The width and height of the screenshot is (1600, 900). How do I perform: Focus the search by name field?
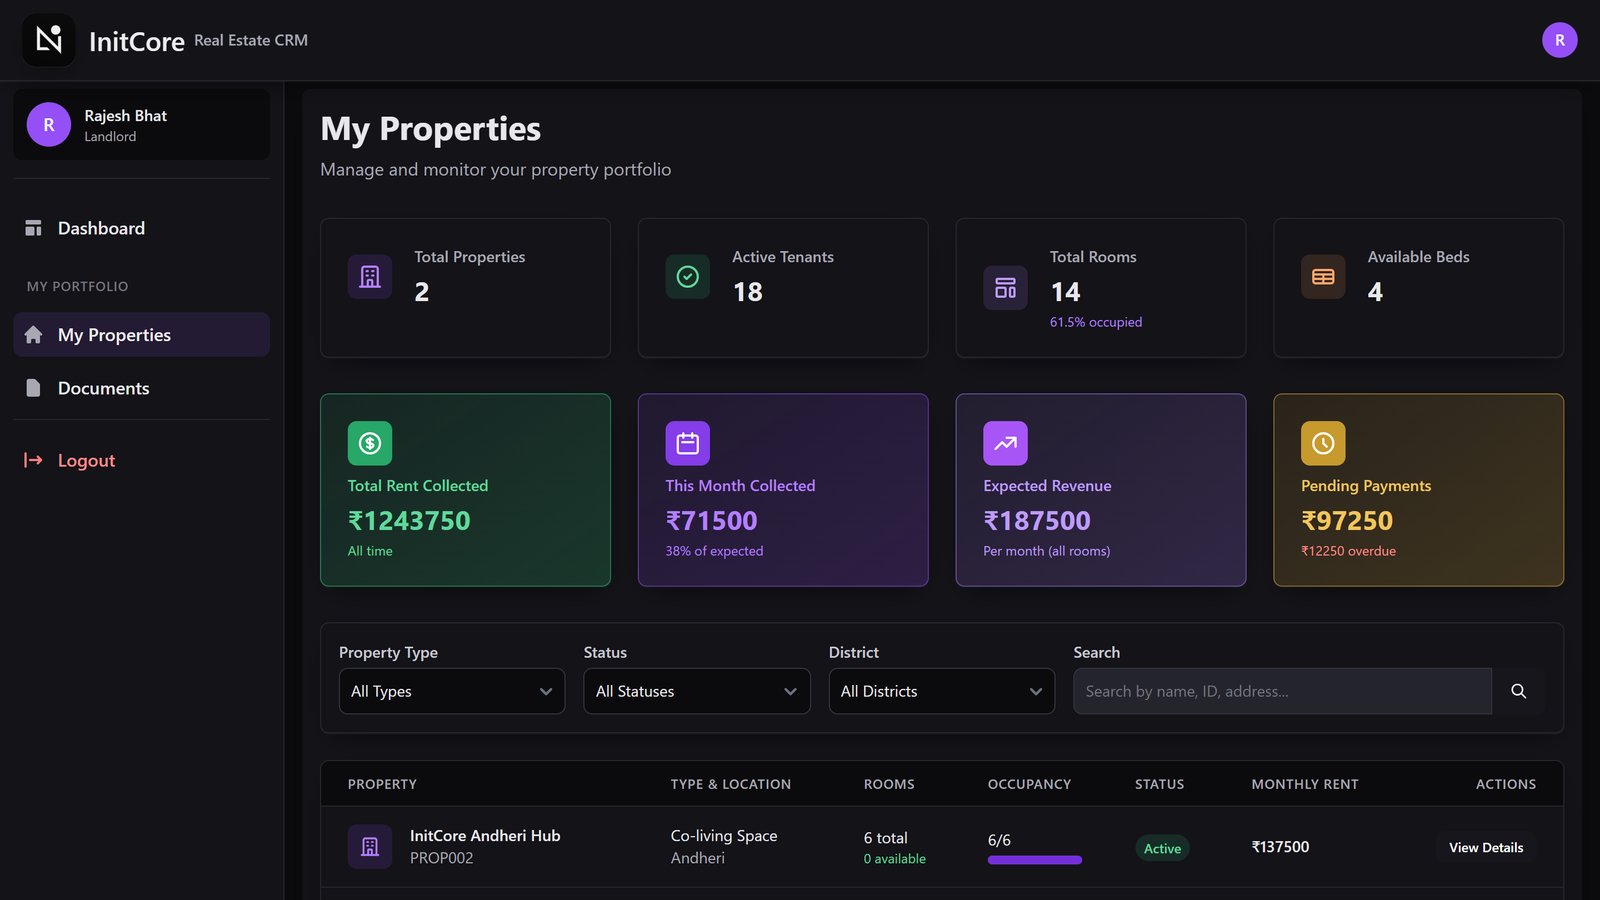[1282, 691]
